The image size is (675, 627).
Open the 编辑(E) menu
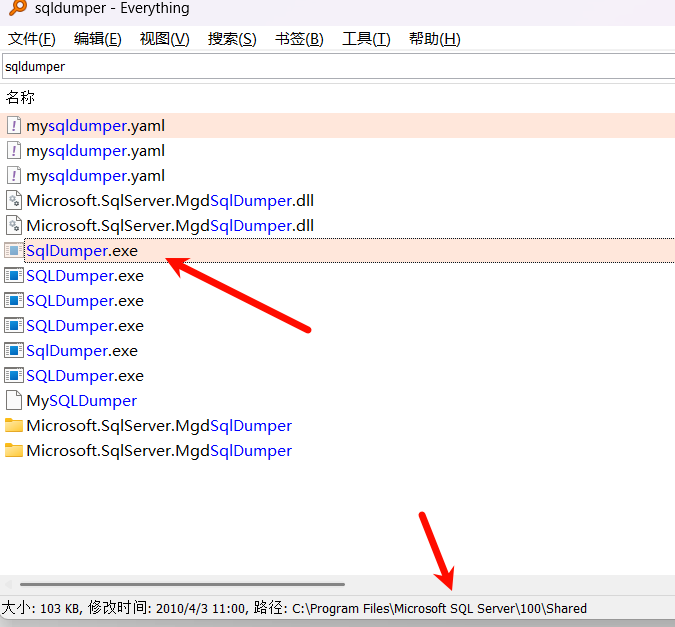(x=98, y=39)
